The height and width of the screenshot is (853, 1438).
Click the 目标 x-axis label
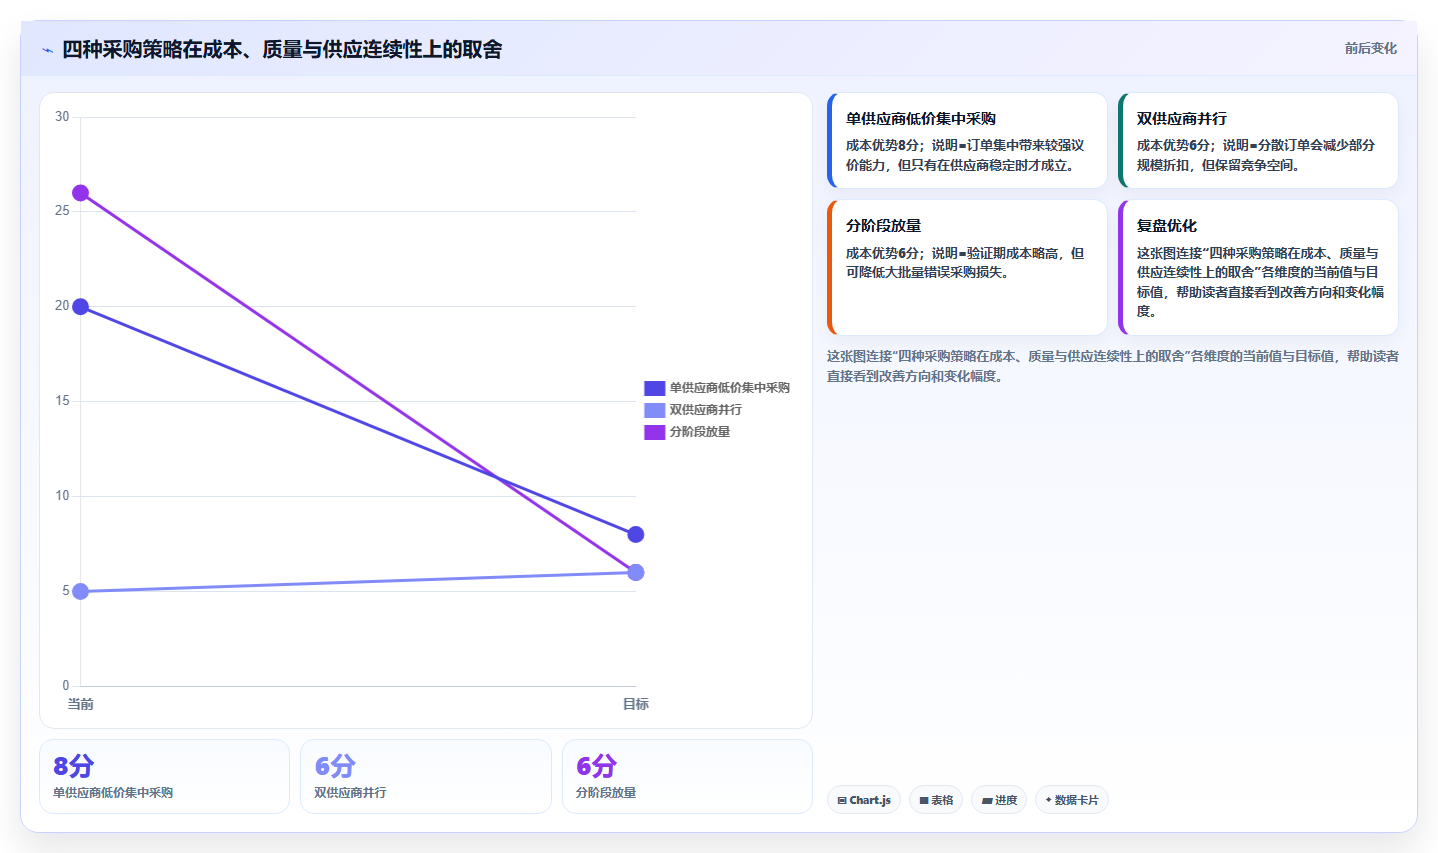(636, 705)
